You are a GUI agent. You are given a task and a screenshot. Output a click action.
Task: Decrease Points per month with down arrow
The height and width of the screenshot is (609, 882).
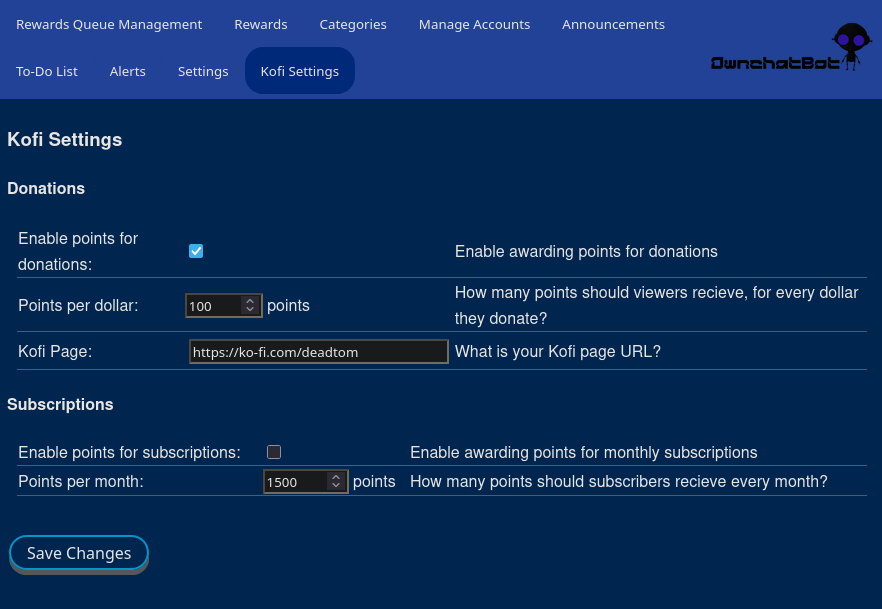click(x=336, y=487)
